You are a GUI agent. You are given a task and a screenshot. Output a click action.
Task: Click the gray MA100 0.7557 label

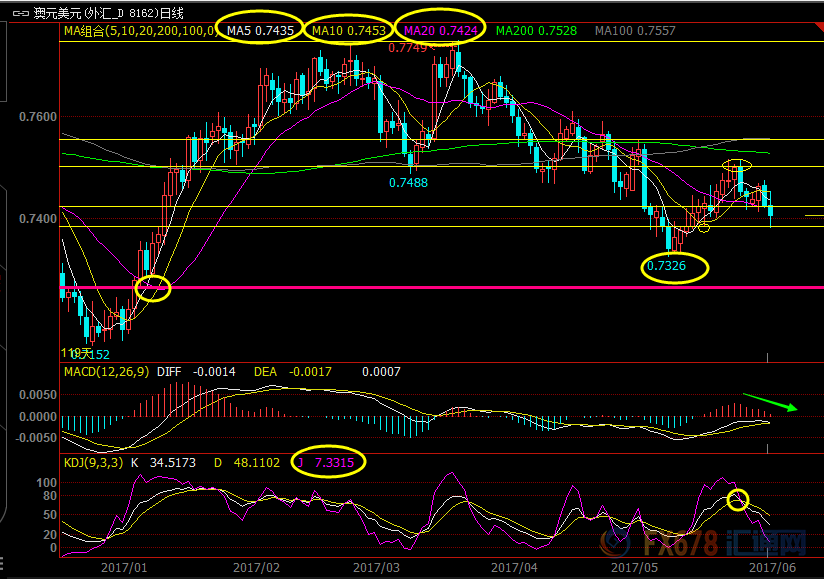[634, 31]
